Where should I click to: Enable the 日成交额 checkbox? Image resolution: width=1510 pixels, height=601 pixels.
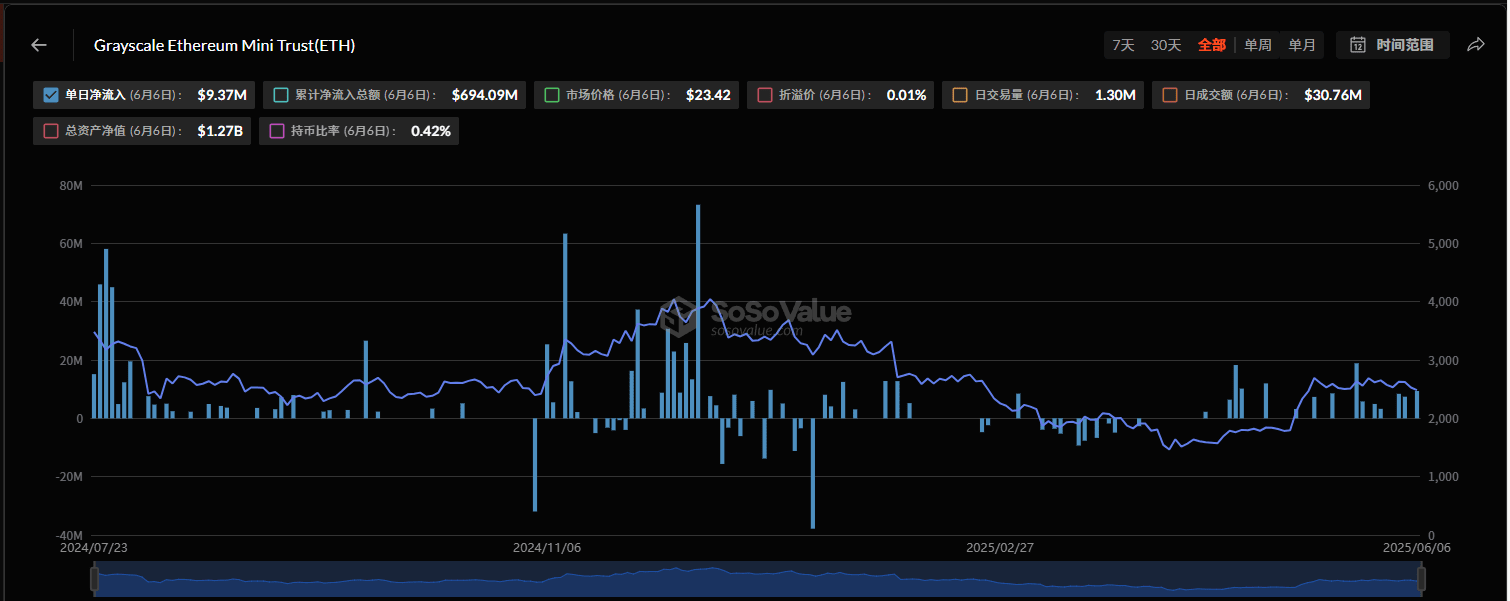pyautogui.click(x=1170, y=96)
